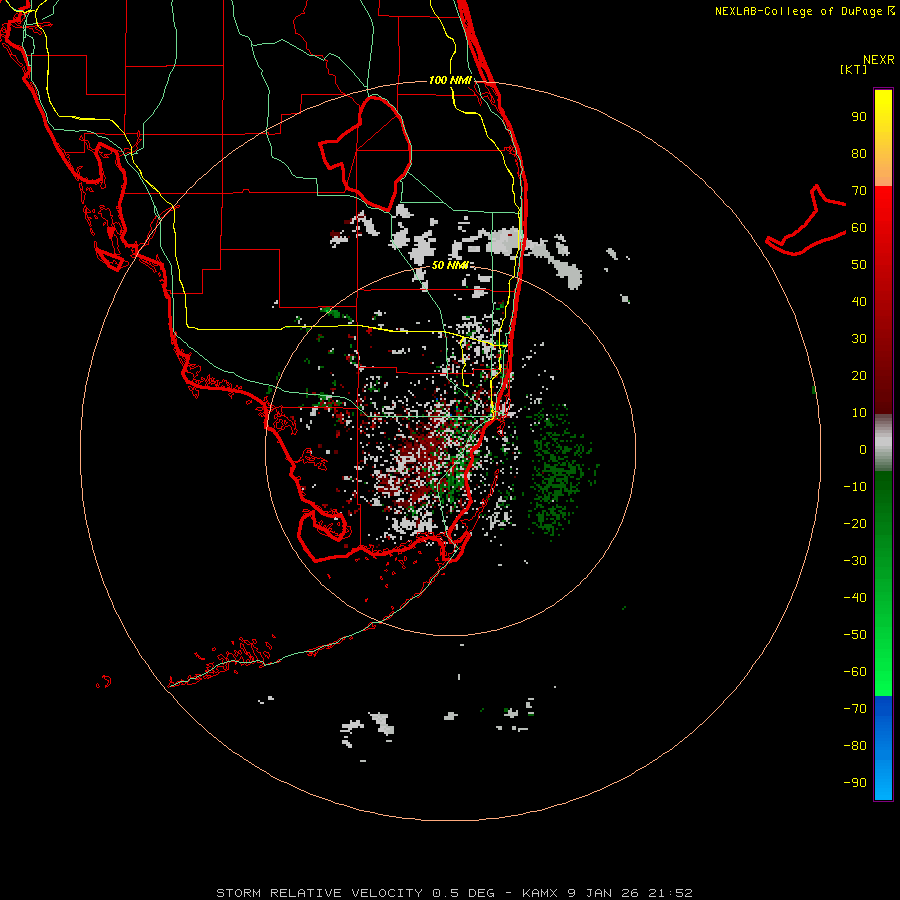Click the 100 NMI range ring label
Image resolution: width=900 pixels, height=900 pixels.
point(450,80)
